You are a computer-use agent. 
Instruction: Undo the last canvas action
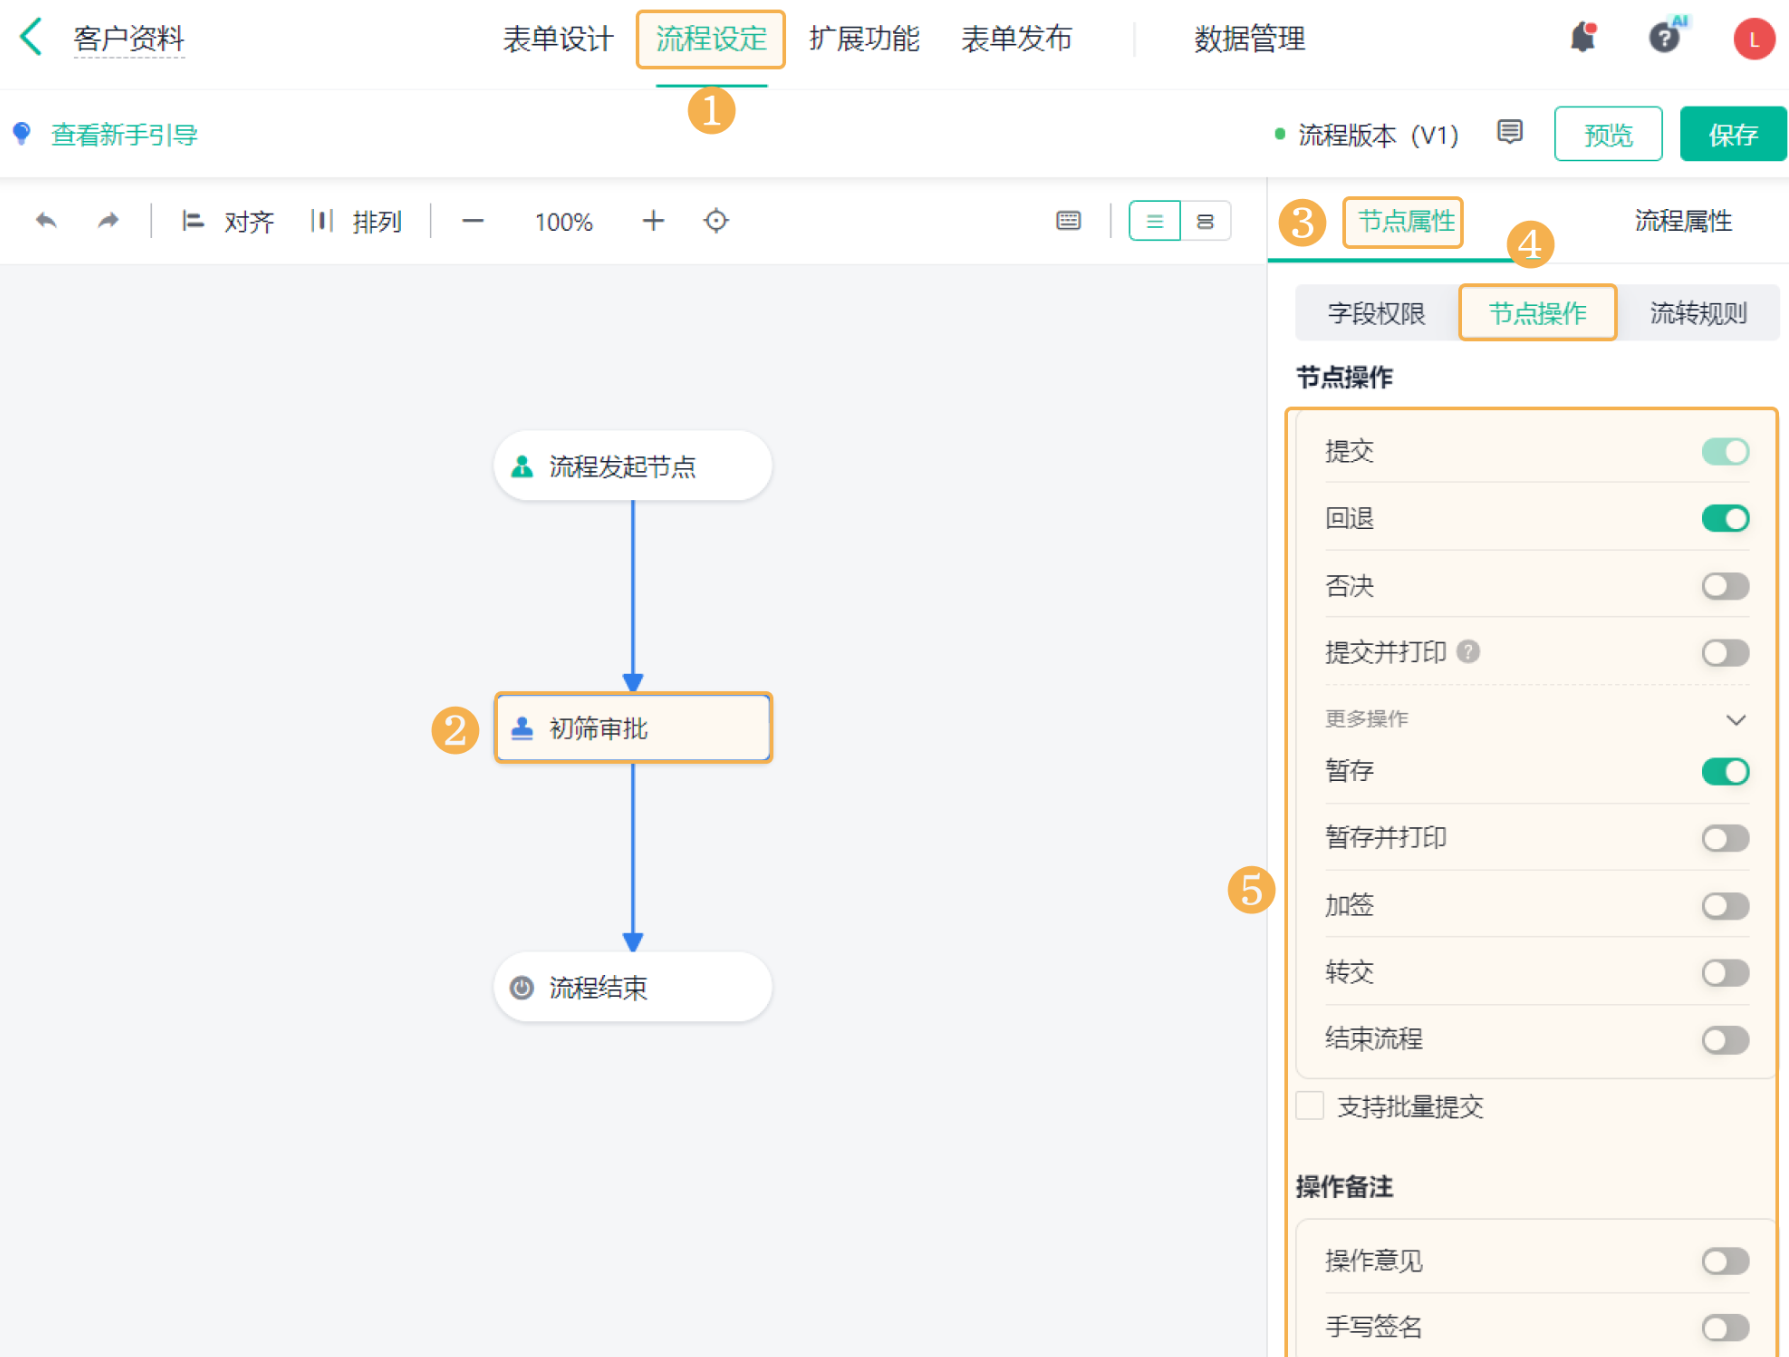click(x=46, y=220)
